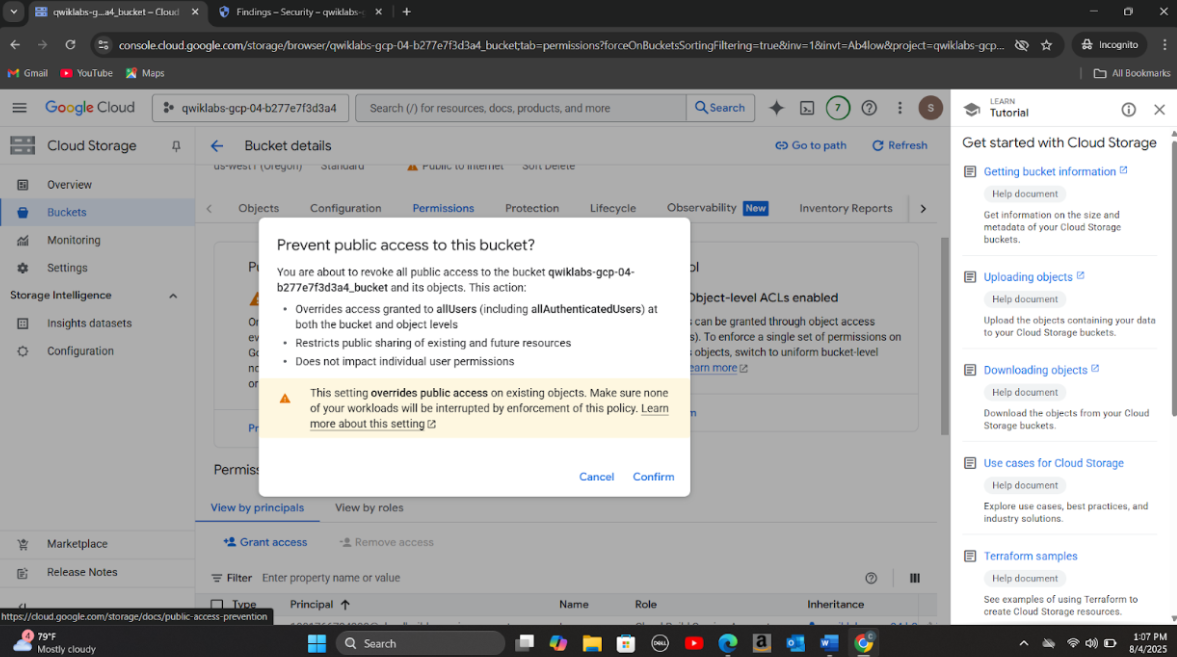Click the help question mark icon
Image resolution: width=1177 pixels, height=657 pixels.
click(869, 108)
